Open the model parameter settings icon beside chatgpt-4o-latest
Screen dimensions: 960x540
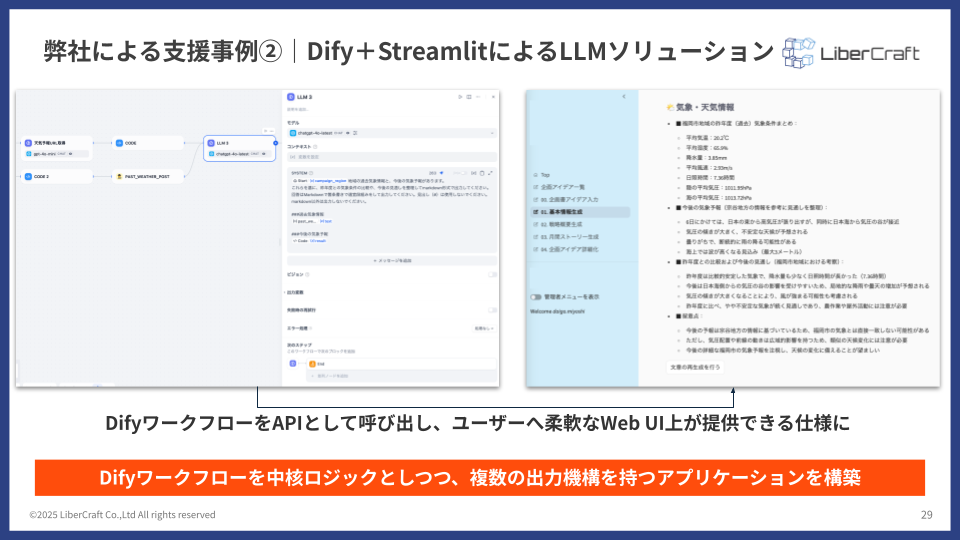pyautogui.click(x=355, y=133)
